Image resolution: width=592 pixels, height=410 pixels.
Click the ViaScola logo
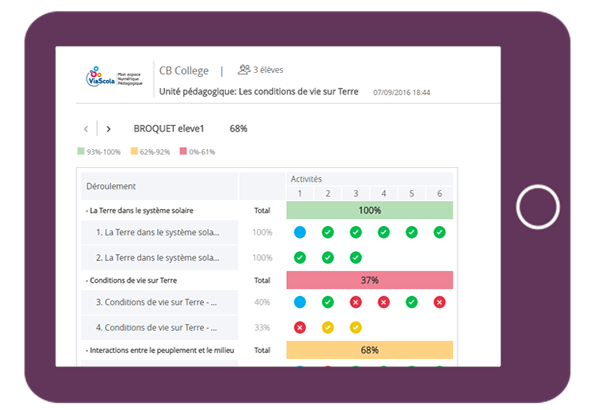(114, 77)
